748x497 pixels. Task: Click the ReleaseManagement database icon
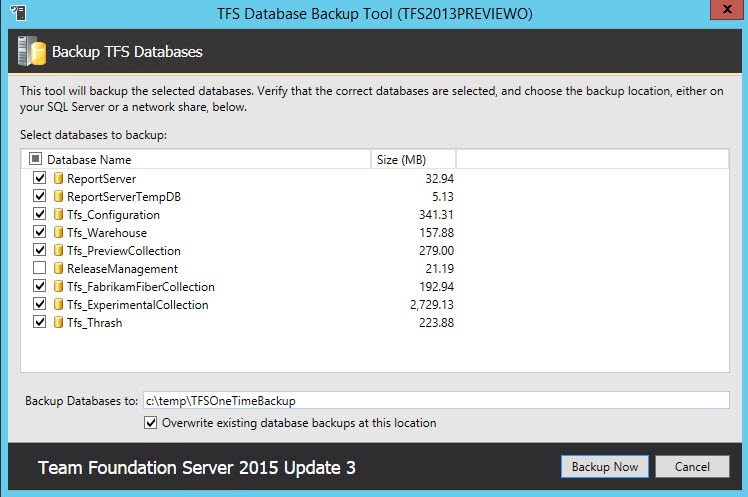58,269
